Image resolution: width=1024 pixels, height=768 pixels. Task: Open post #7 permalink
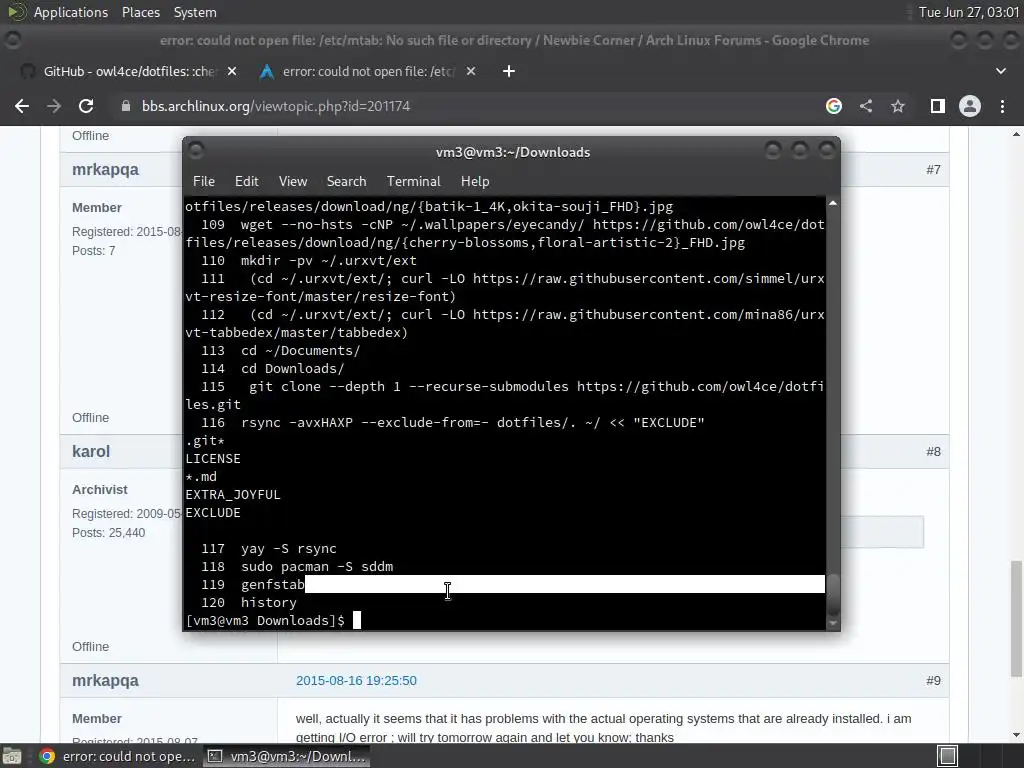[933, 170]
